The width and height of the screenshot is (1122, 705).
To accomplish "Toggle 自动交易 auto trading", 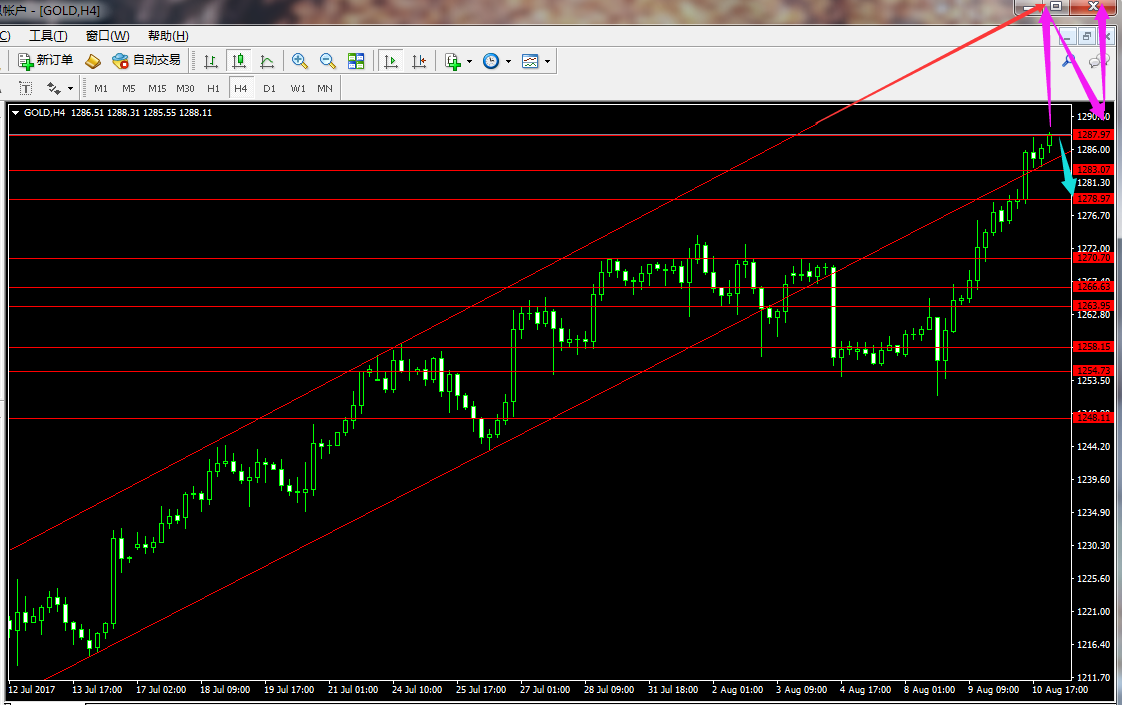I will coord(147,61).
